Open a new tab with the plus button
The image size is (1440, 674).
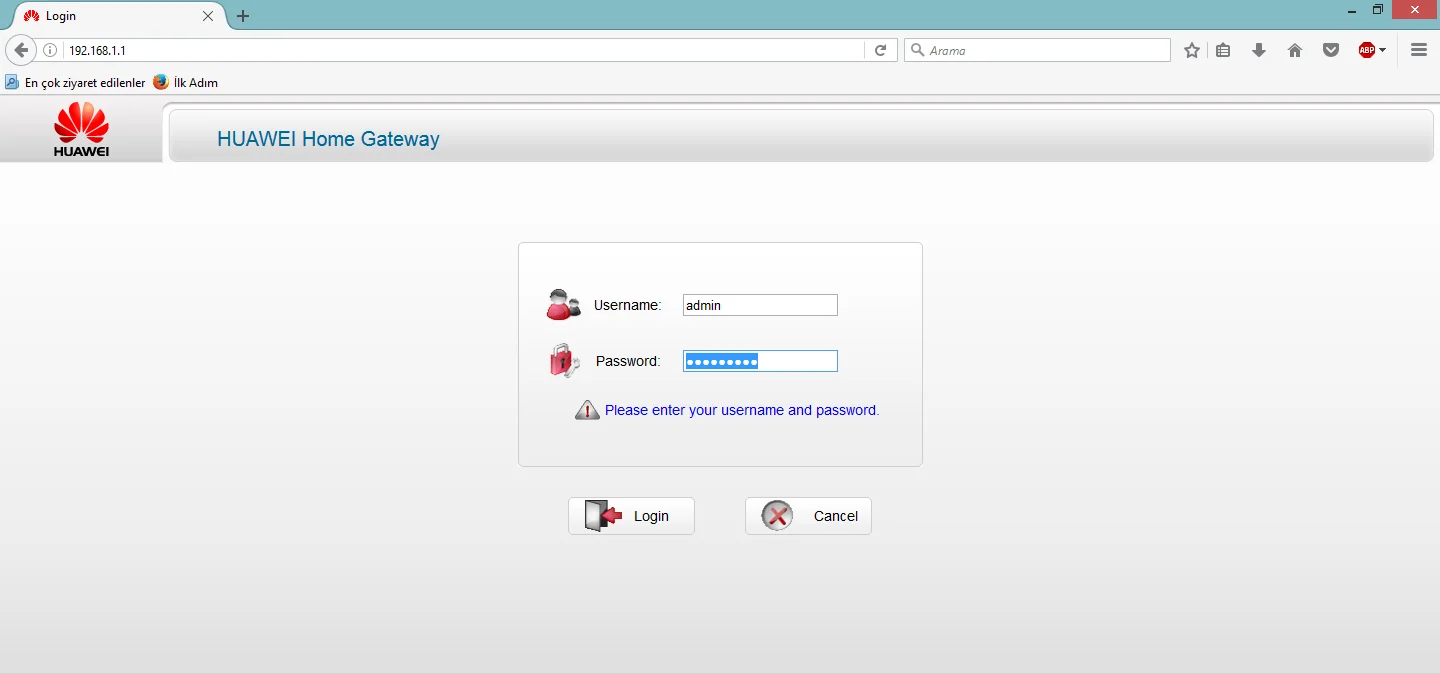[243, 16]
